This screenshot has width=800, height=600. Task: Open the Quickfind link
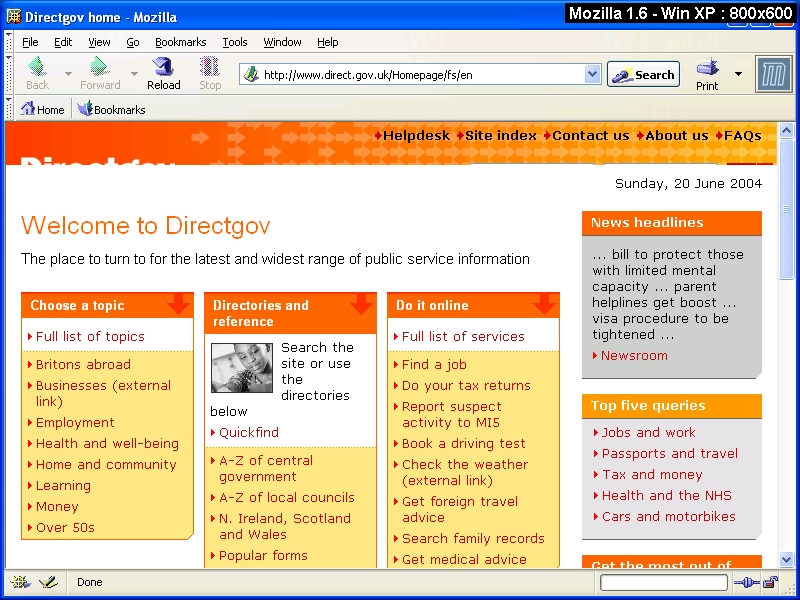pos(249,433)
